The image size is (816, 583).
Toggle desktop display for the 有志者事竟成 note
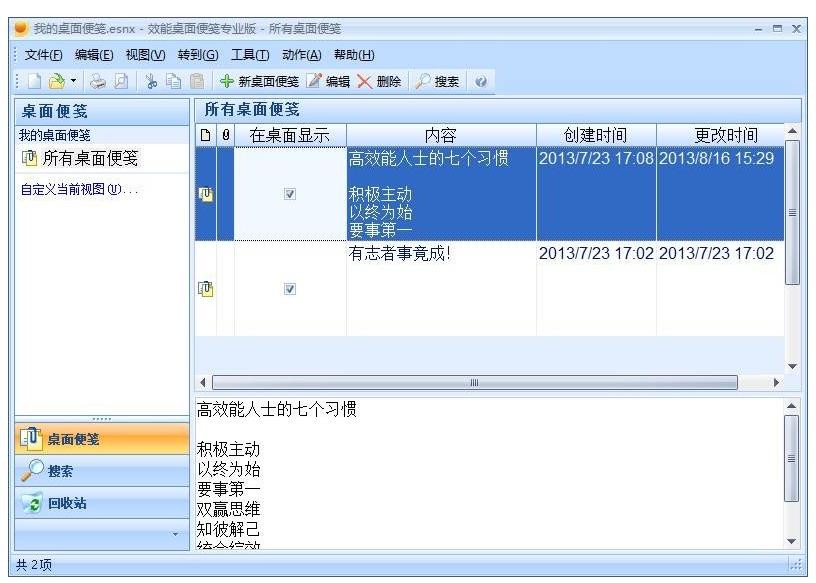point(288,288)
